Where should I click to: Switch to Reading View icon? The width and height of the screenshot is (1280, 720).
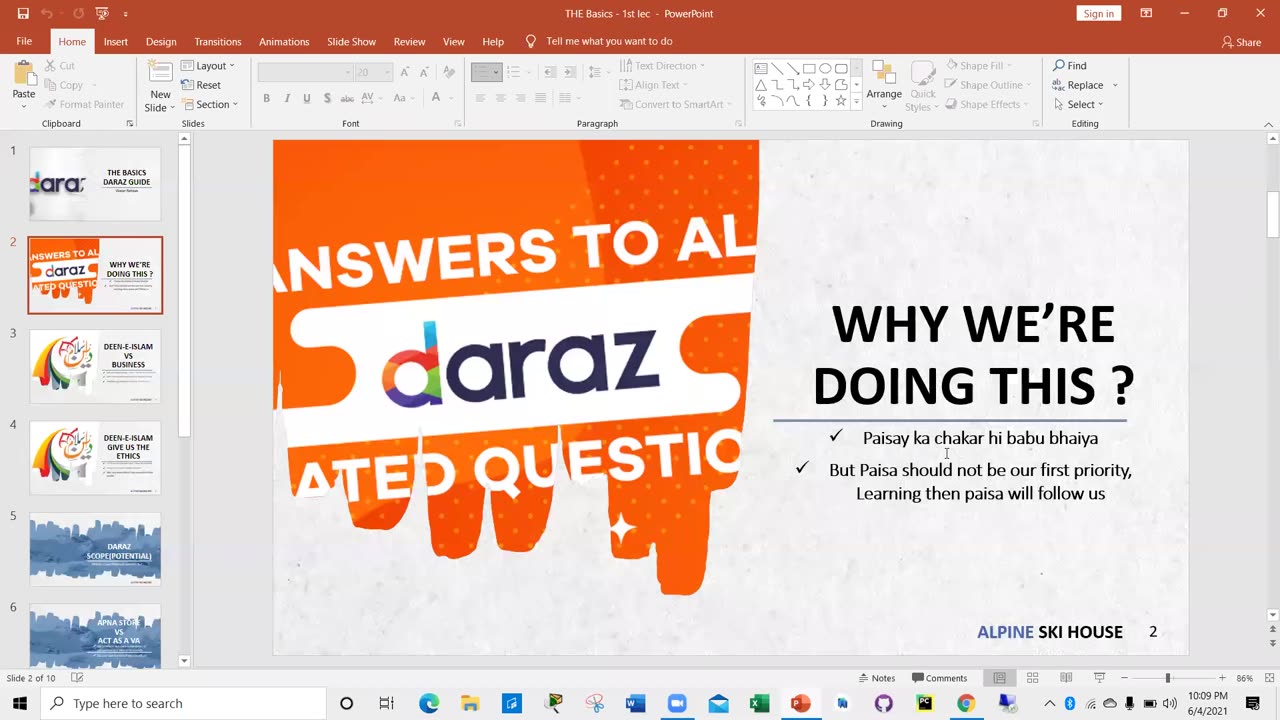1066,678
